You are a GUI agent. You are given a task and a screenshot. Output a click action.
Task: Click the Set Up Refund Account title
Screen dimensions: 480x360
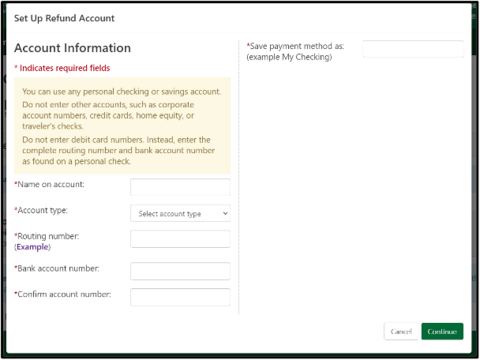(x=64, y=18)
